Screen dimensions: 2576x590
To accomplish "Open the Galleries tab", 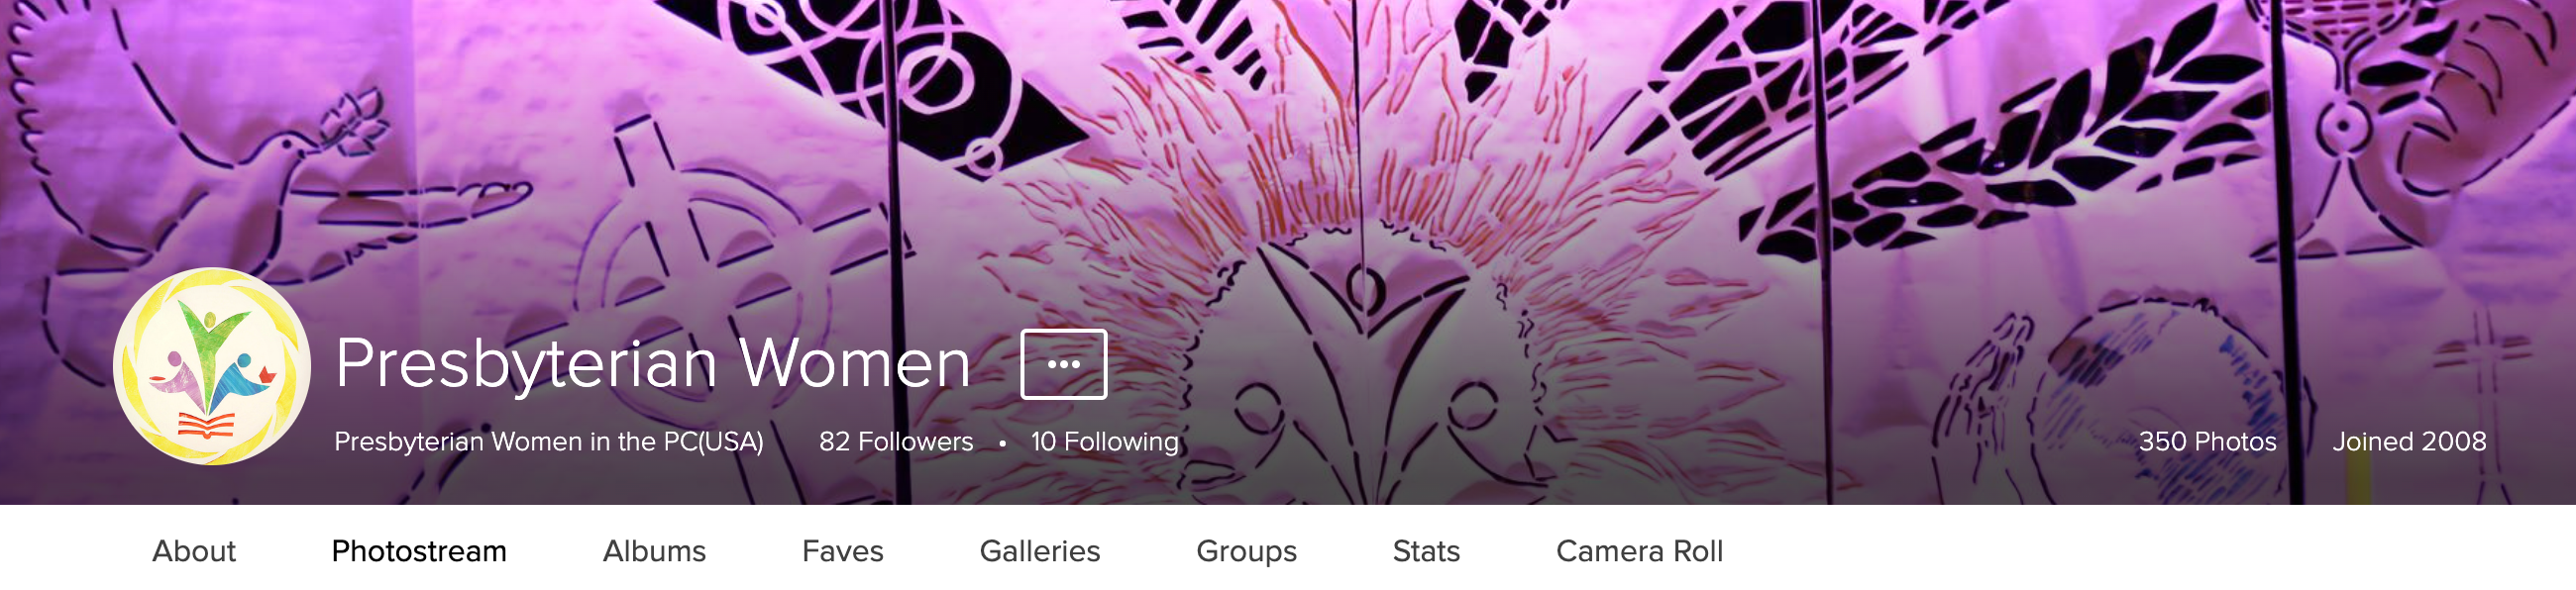I will pyautogui.click(x=1040, y=551).
